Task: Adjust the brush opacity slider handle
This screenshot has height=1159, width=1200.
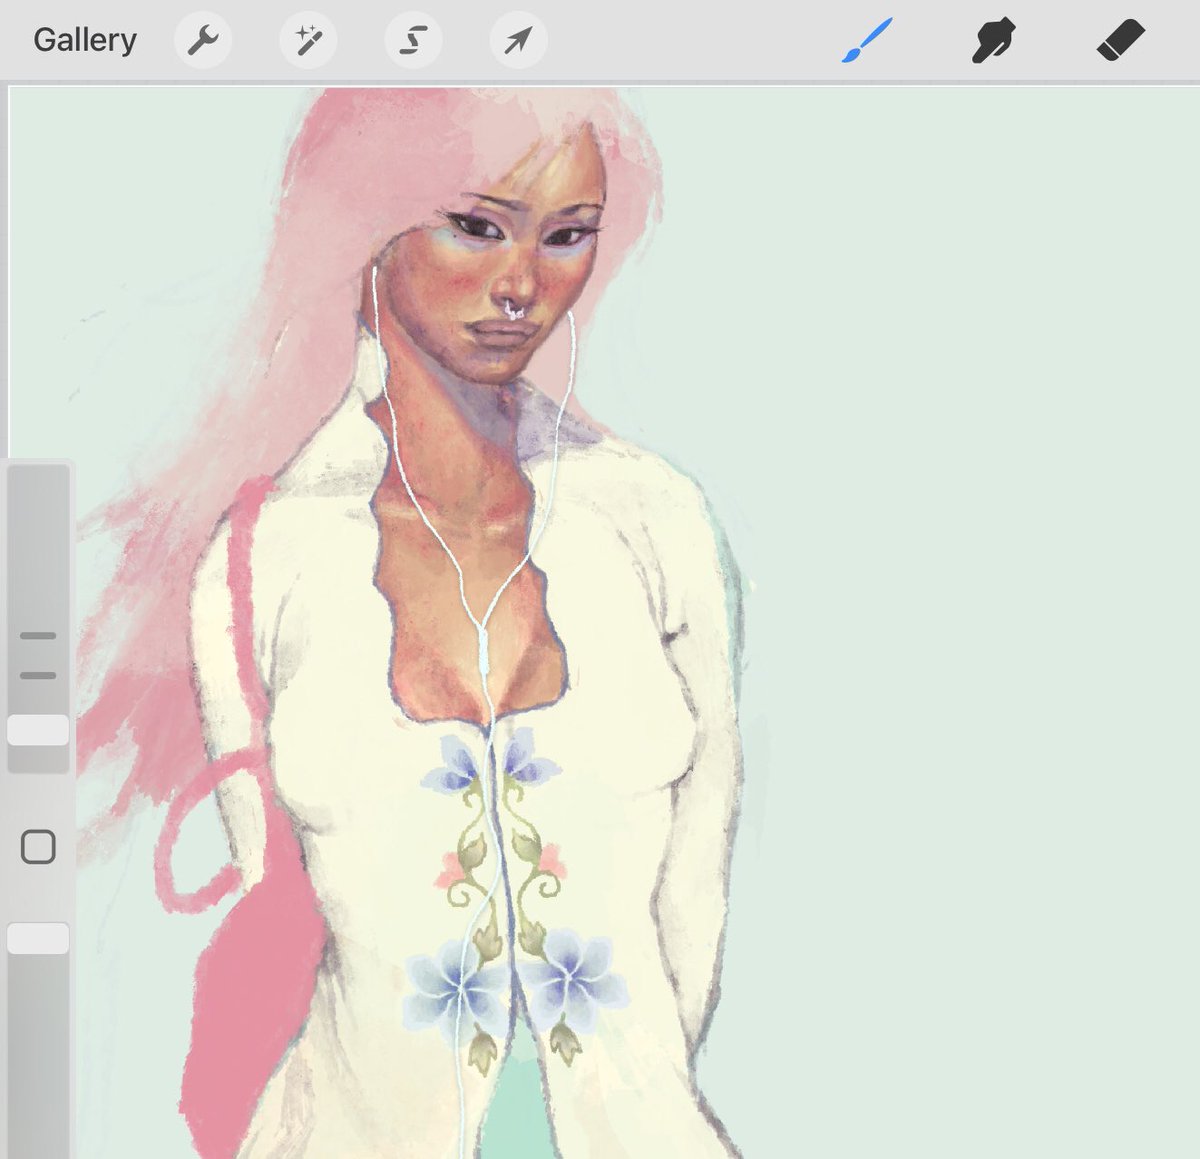Action: 38,938
